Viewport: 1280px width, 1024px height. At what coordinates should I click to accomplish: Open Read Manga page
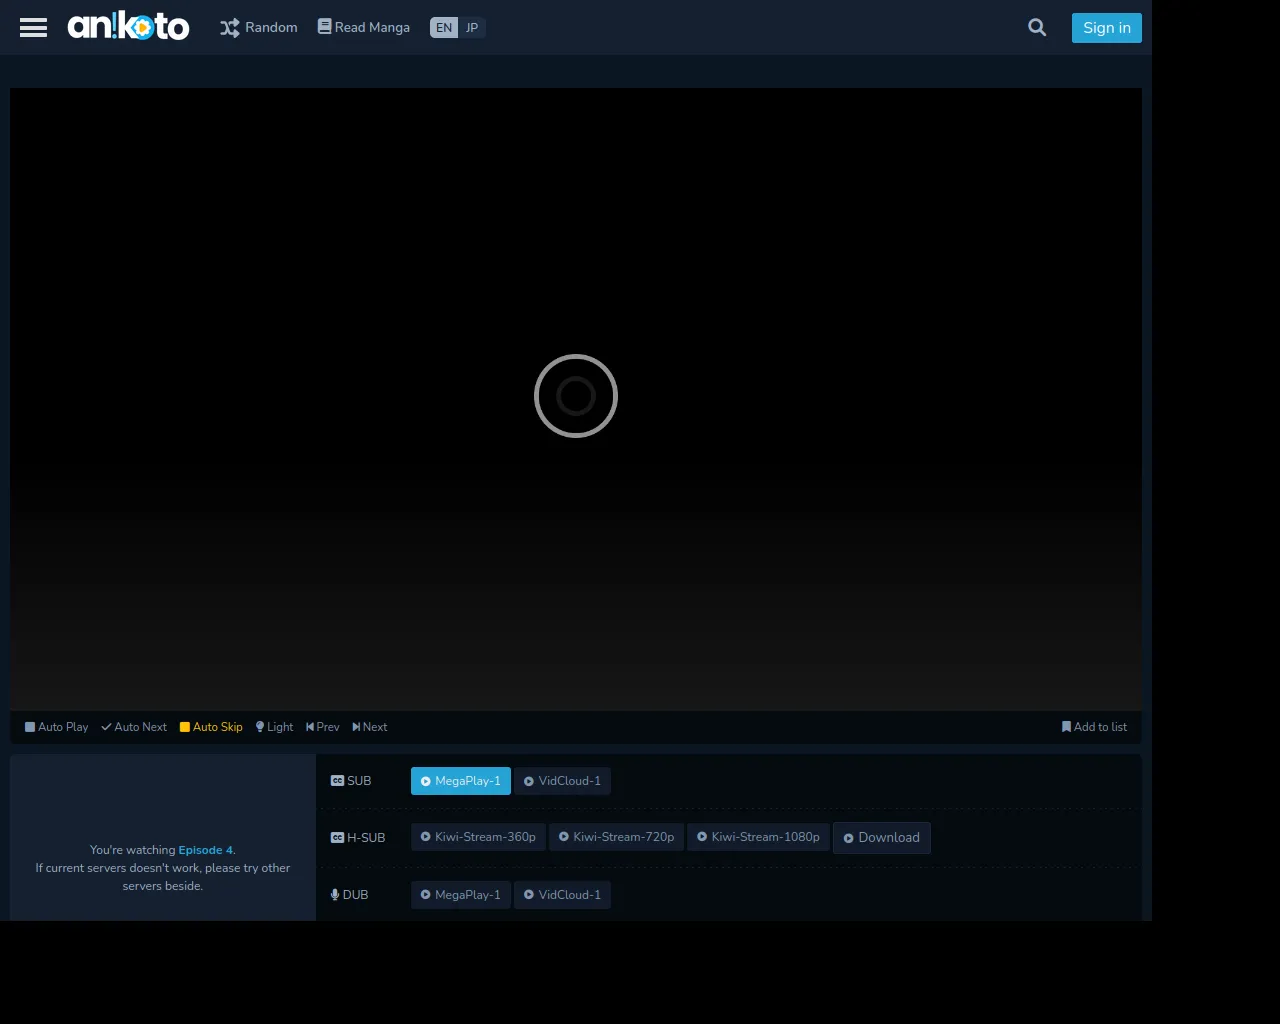pos(363,28)
